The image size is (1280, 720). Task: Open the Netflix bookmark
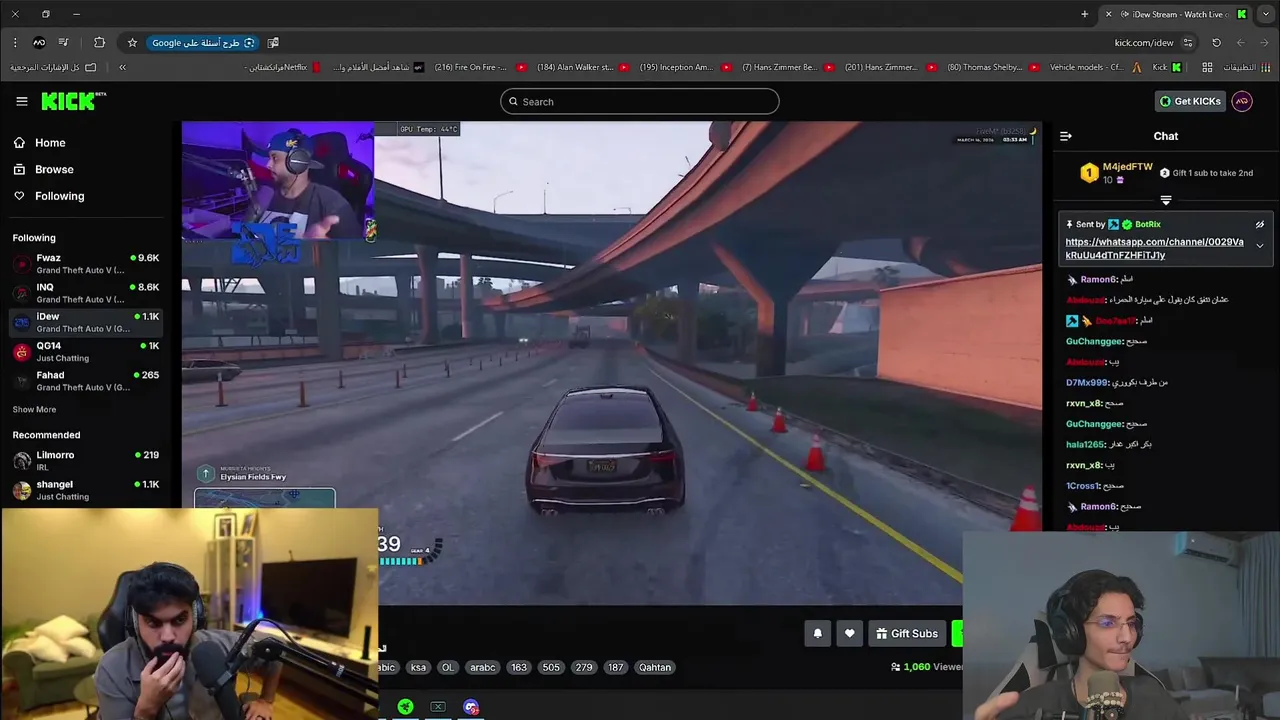pyautogui.click(x=283, y=67)
